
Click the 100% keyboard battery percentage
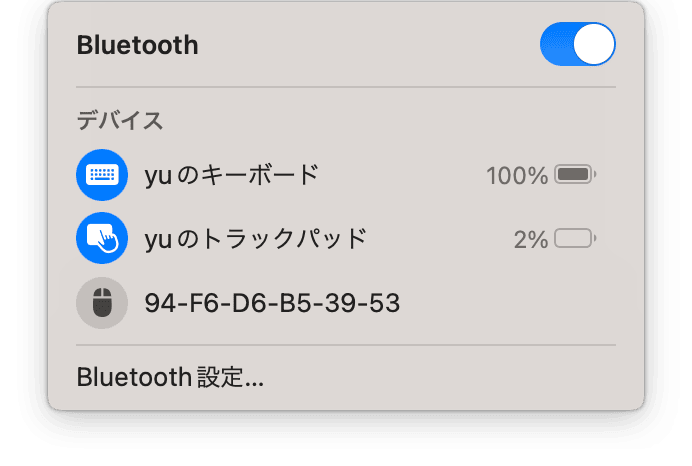click(517, 176)
